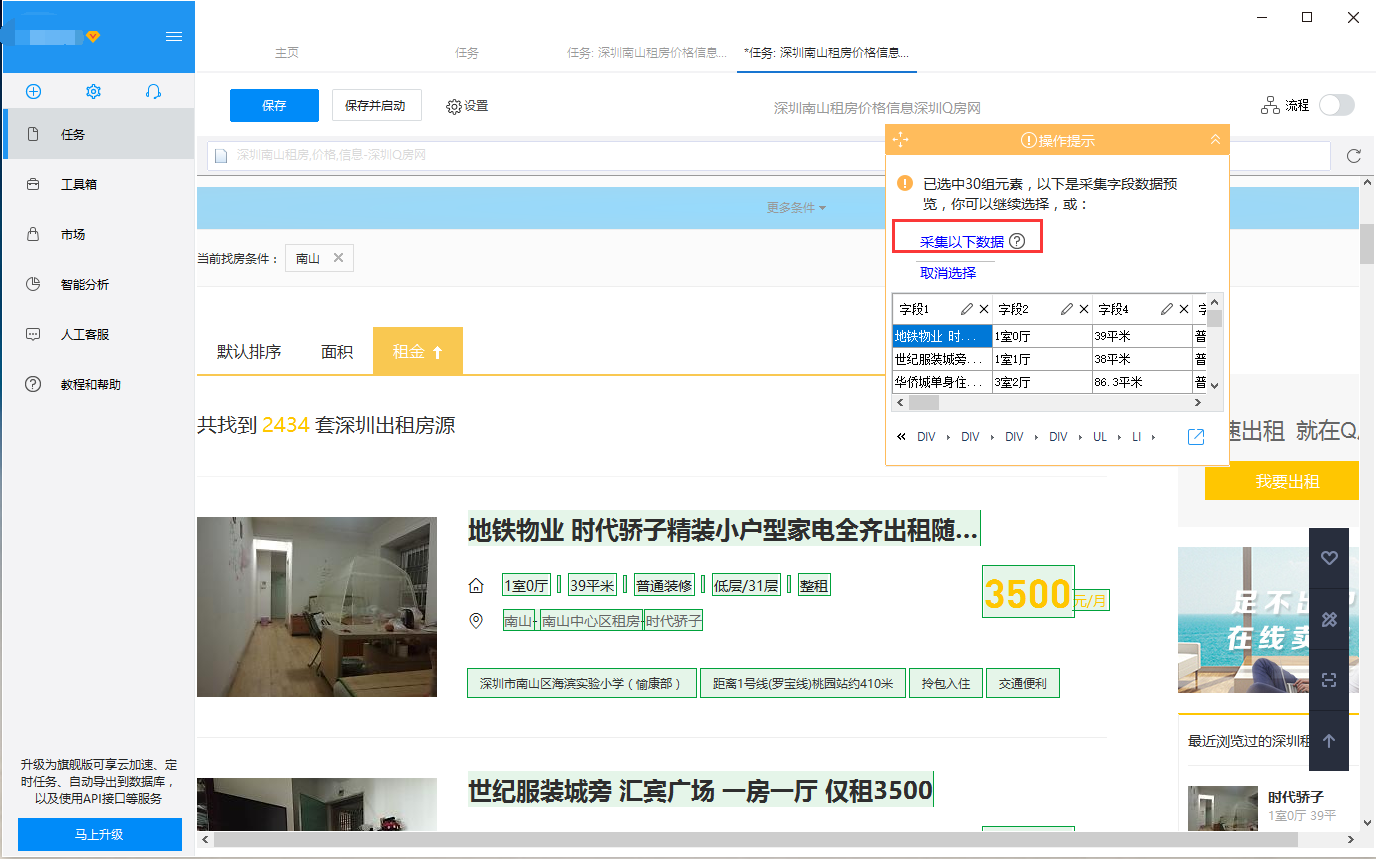Click the 交通便利 tag

point(1023,684)
